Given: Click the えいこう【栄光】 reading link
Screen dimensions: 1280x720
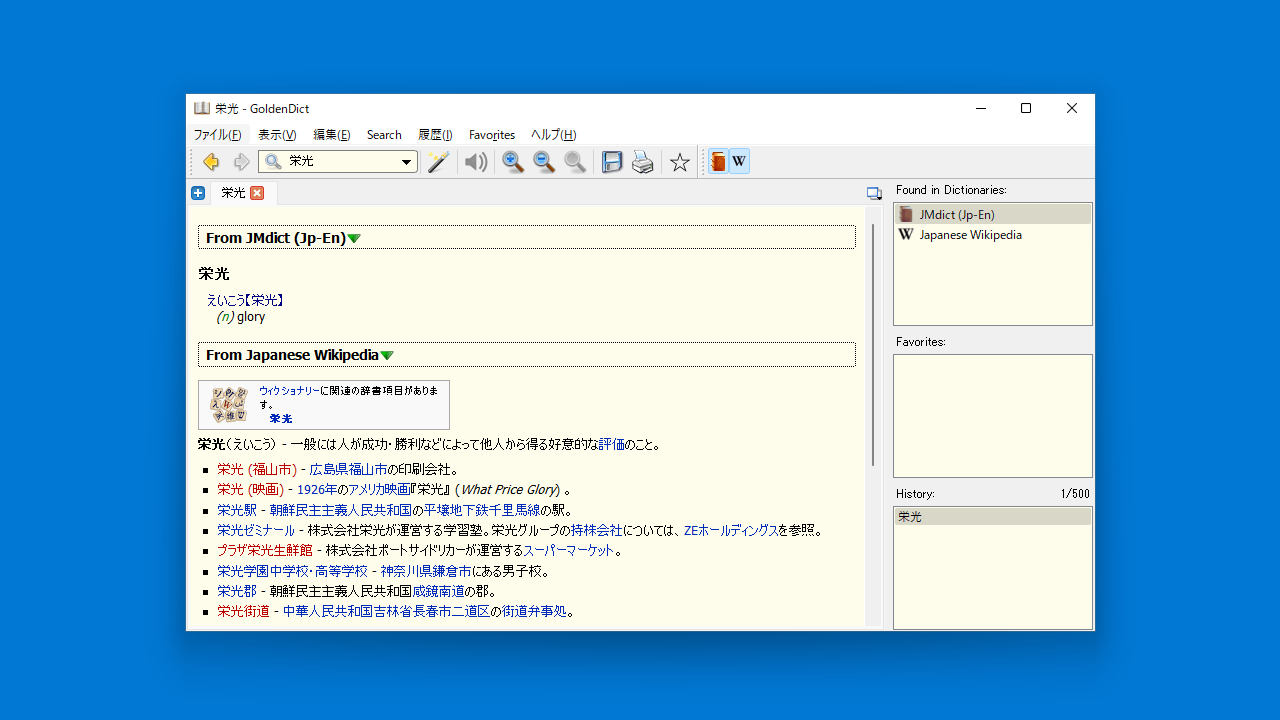Looking at the screenshot, I should coord(246,300).
